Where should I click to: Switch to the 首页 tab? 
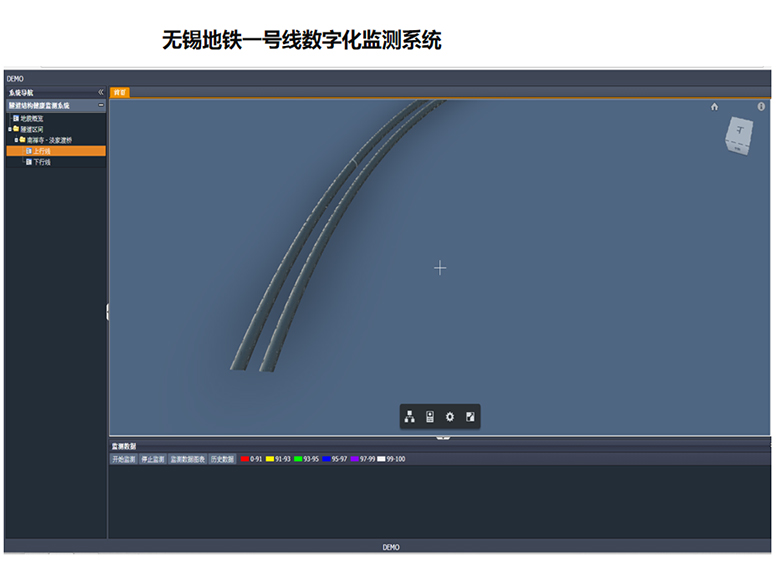click(x=119, y=92)
